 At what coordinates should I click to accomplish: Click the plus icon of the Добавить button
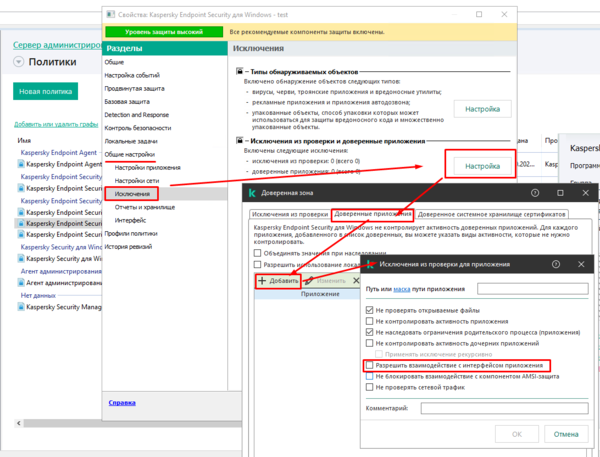pyautogui.click(x=262, y=281)
